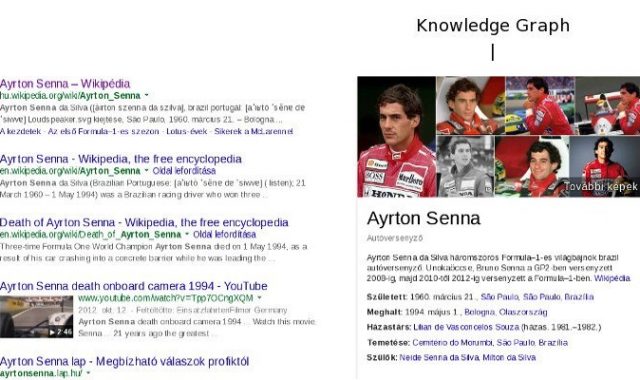
Task: Open the top-right photo of Senna by the McLaren car
Action: pyautogui.click(x=608, y=106)
